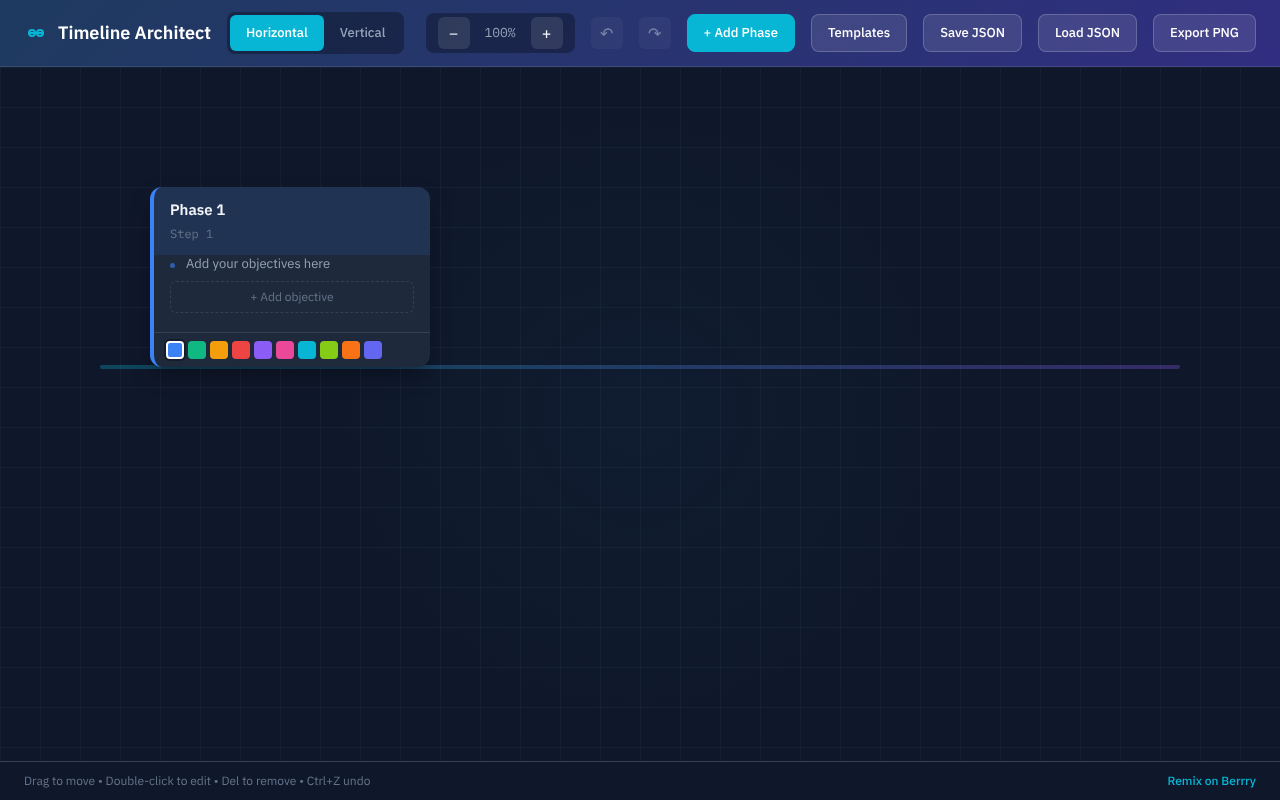The width and height of the screenshot is (1280, 800).
Task: Click the Phase 1 title to edit it
Action: (x=197, y=210)
